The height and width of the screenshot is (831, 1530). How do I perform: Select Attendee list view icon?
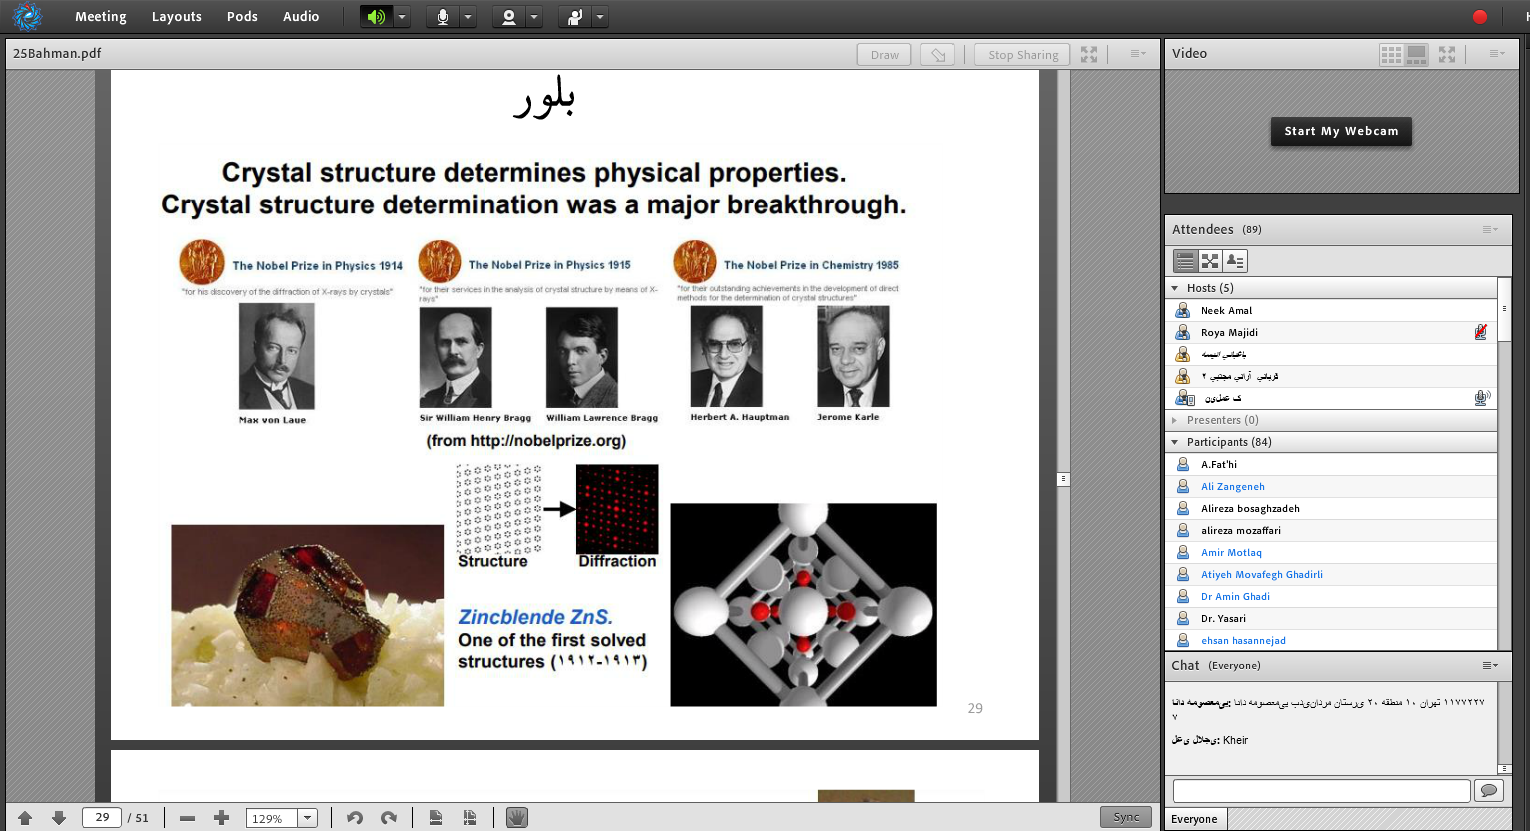point(1185,261)
